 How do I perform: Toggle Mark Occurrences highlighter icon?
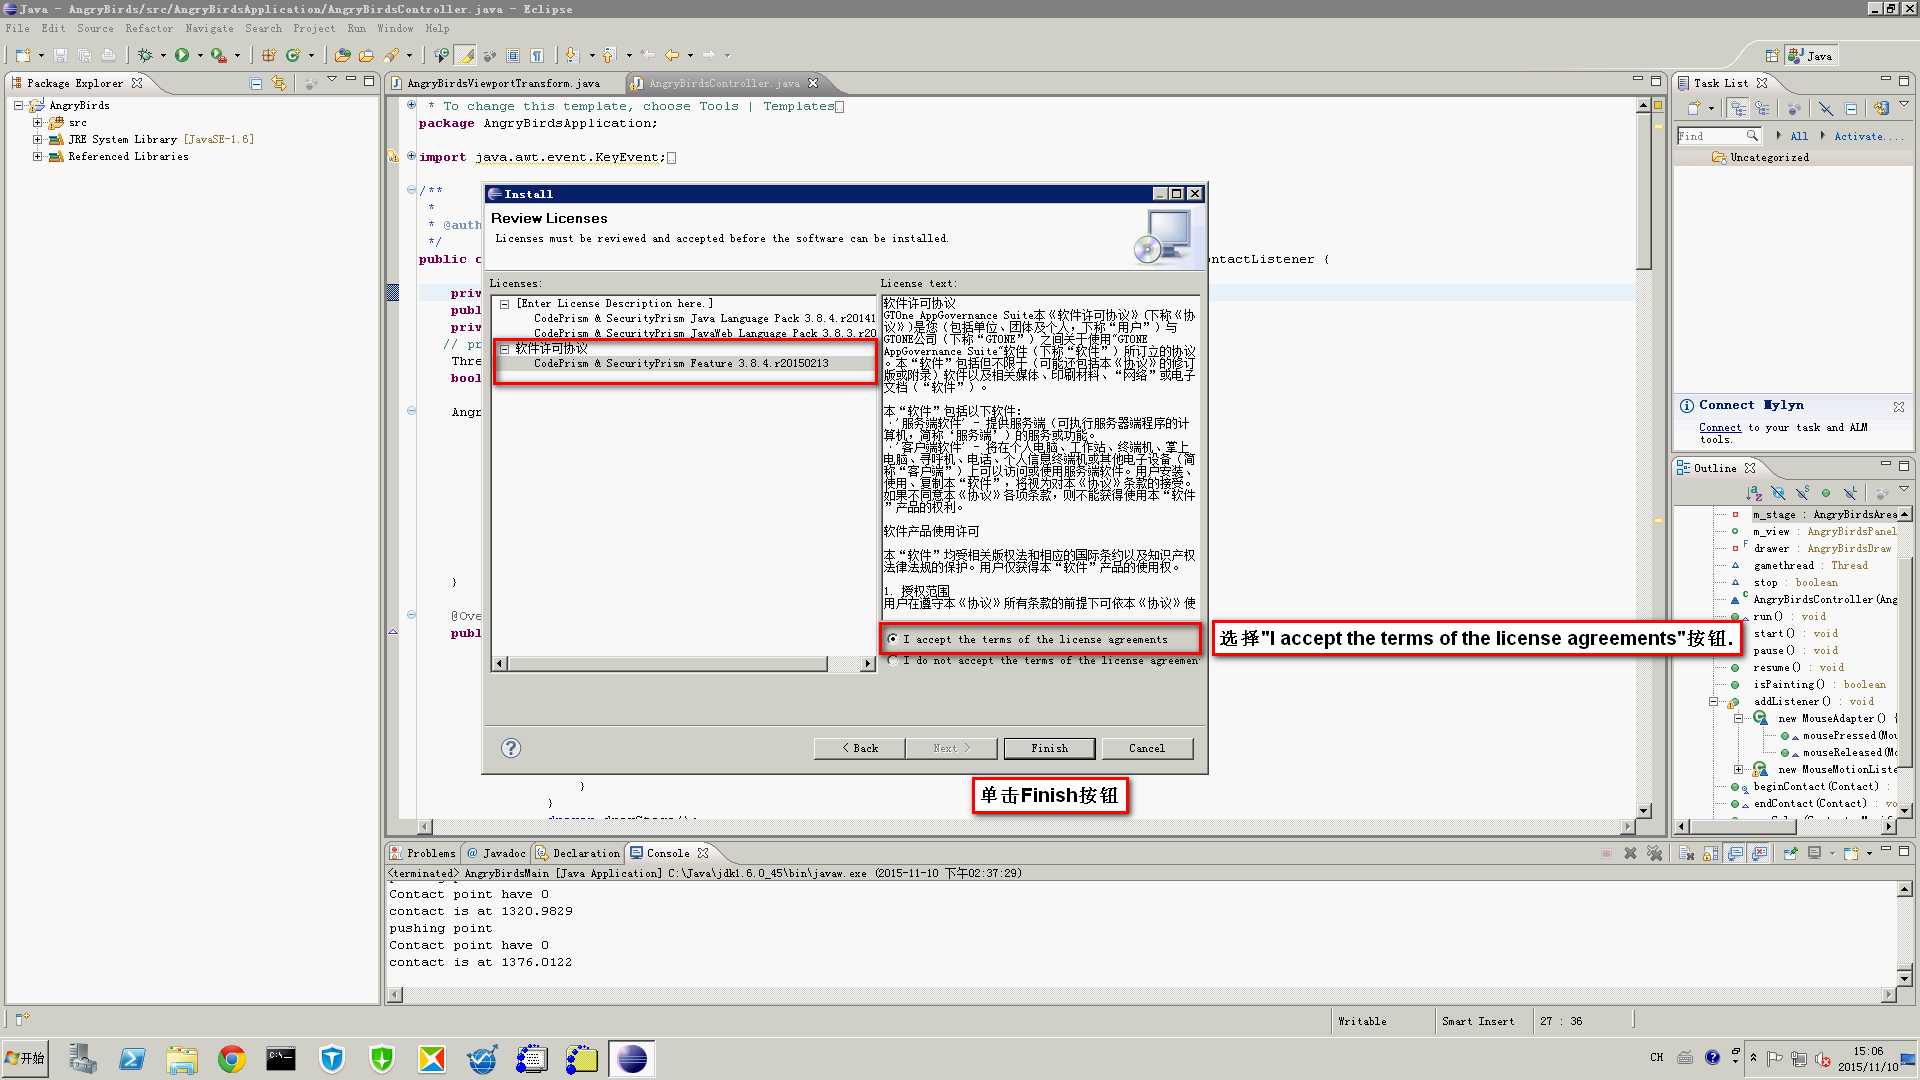(x=465, y=56)
